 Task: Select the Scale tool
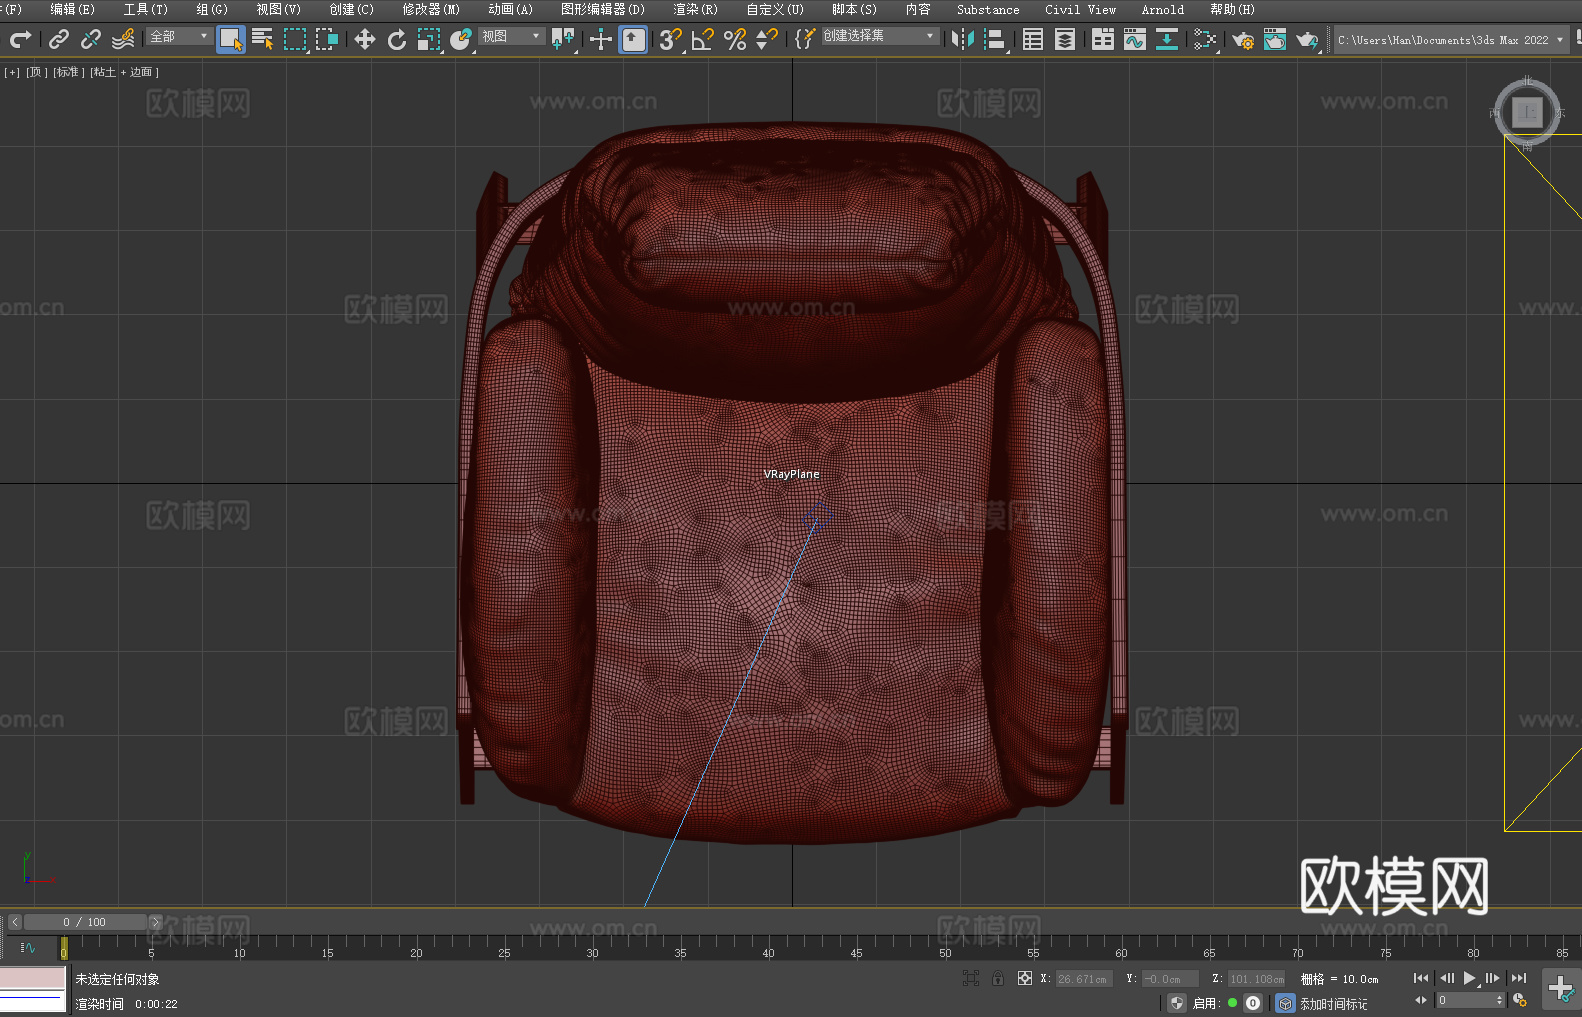click(429, 39)
